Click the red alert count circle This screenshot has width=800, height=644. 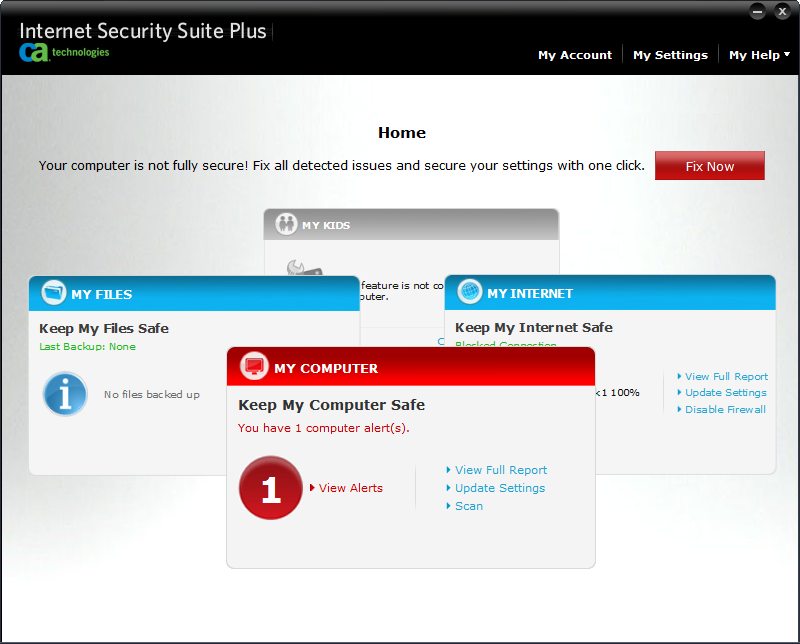click(x=271, y=488)
